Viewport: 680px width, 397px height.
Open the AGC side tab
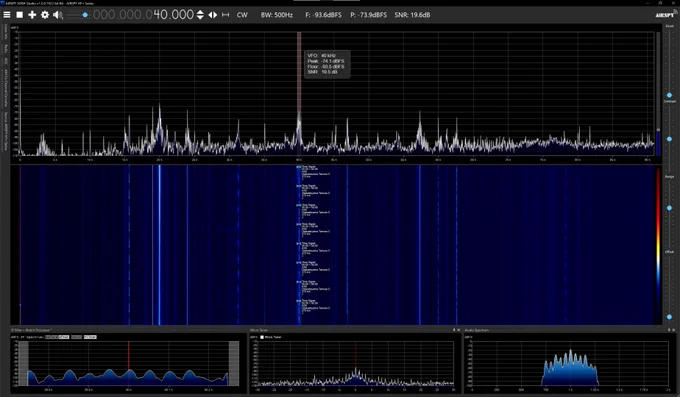[x=6, y=61]
